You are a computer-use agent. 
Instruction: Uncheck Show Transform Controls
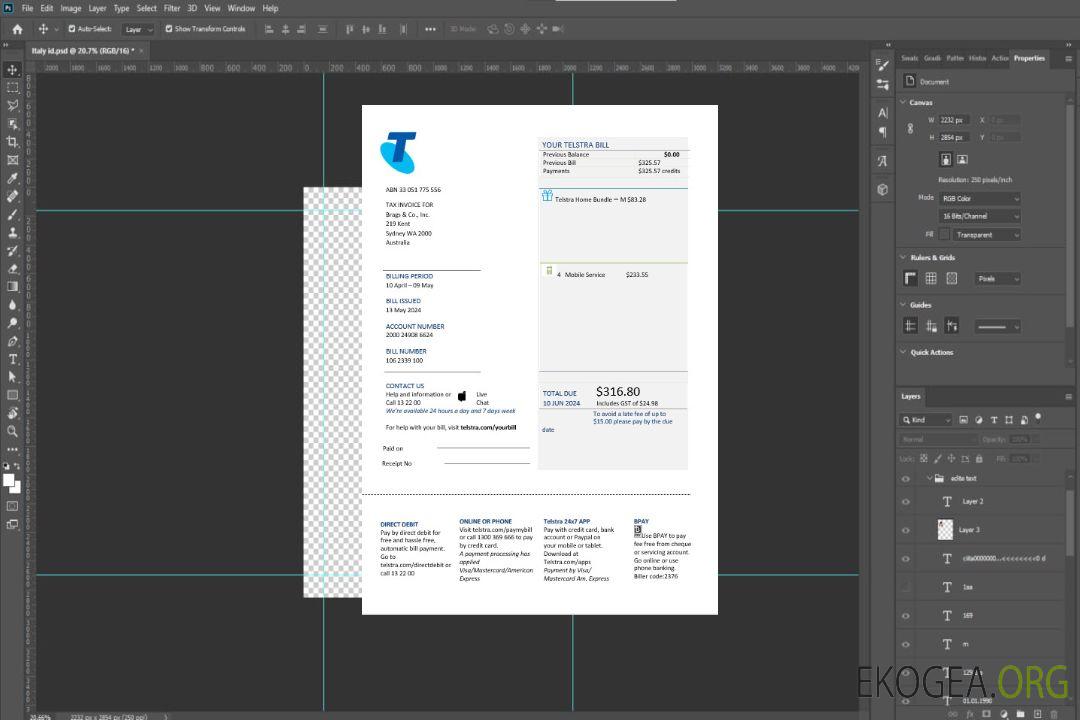pyautogui.click(x=169, y=29)
